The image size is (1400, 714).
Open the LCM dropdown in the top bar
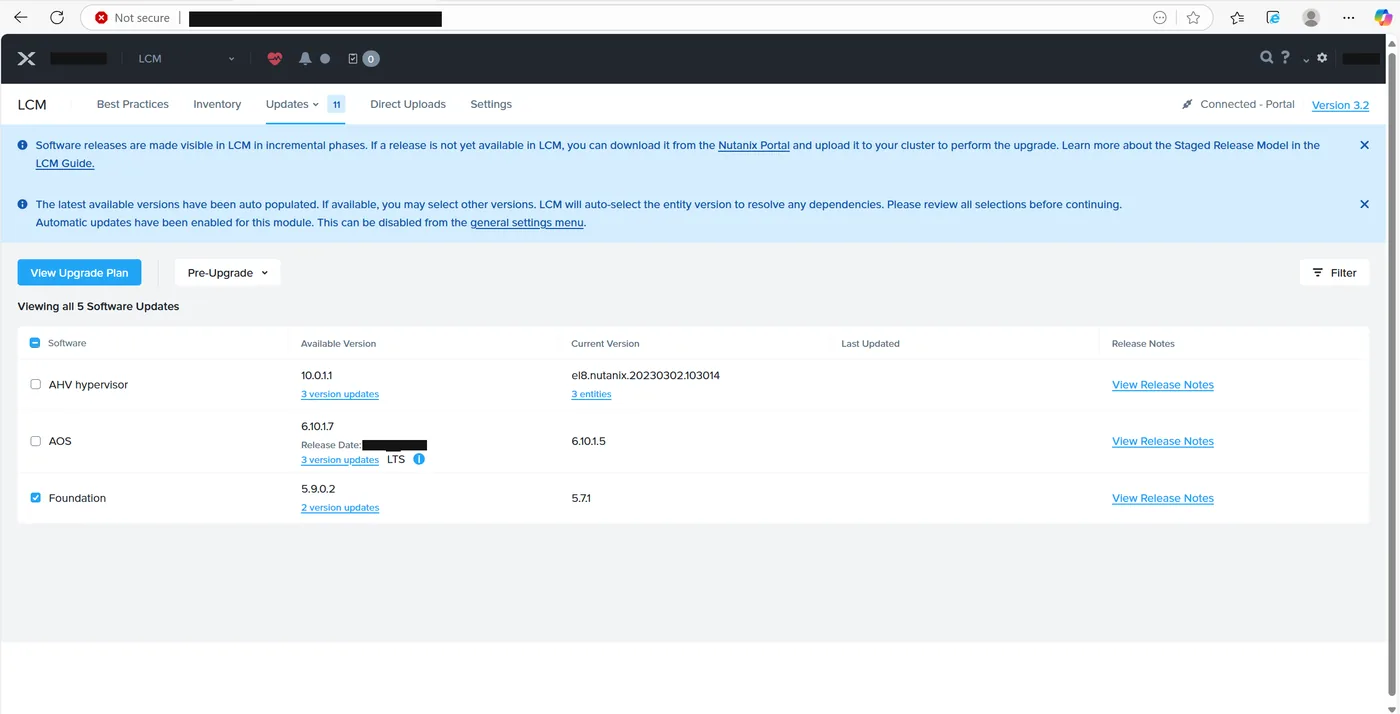[186, 59]
